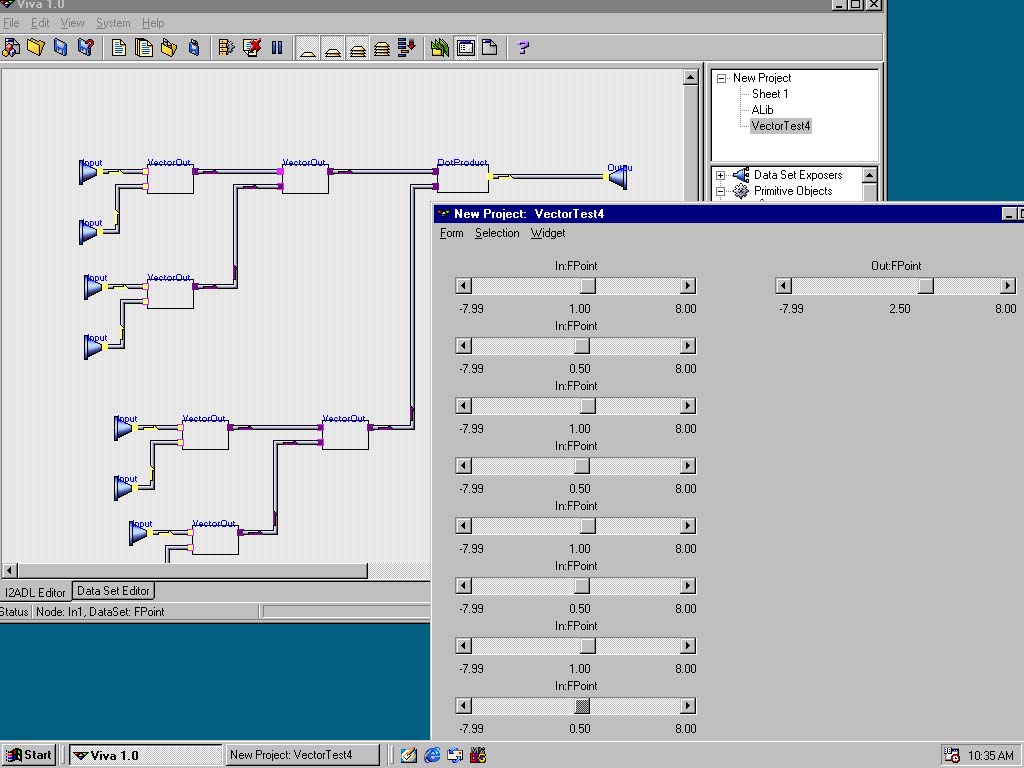Screen dimensions: 1024x768
Task: Click the right arrow of first In:FPoint slider
Action: click(687, 286)
